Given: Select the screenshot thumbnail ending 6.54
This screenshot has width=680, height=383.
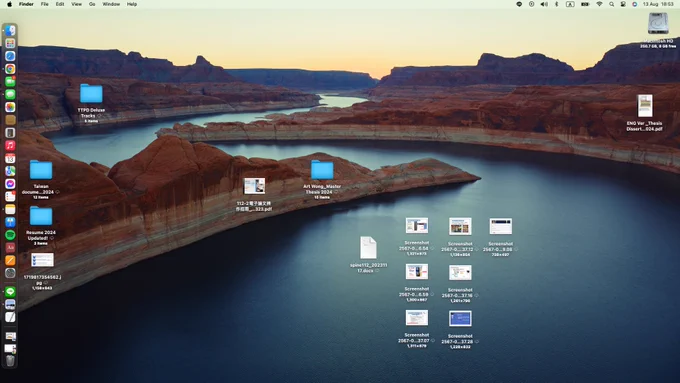Looking at the screenshot, I should 417,226.
